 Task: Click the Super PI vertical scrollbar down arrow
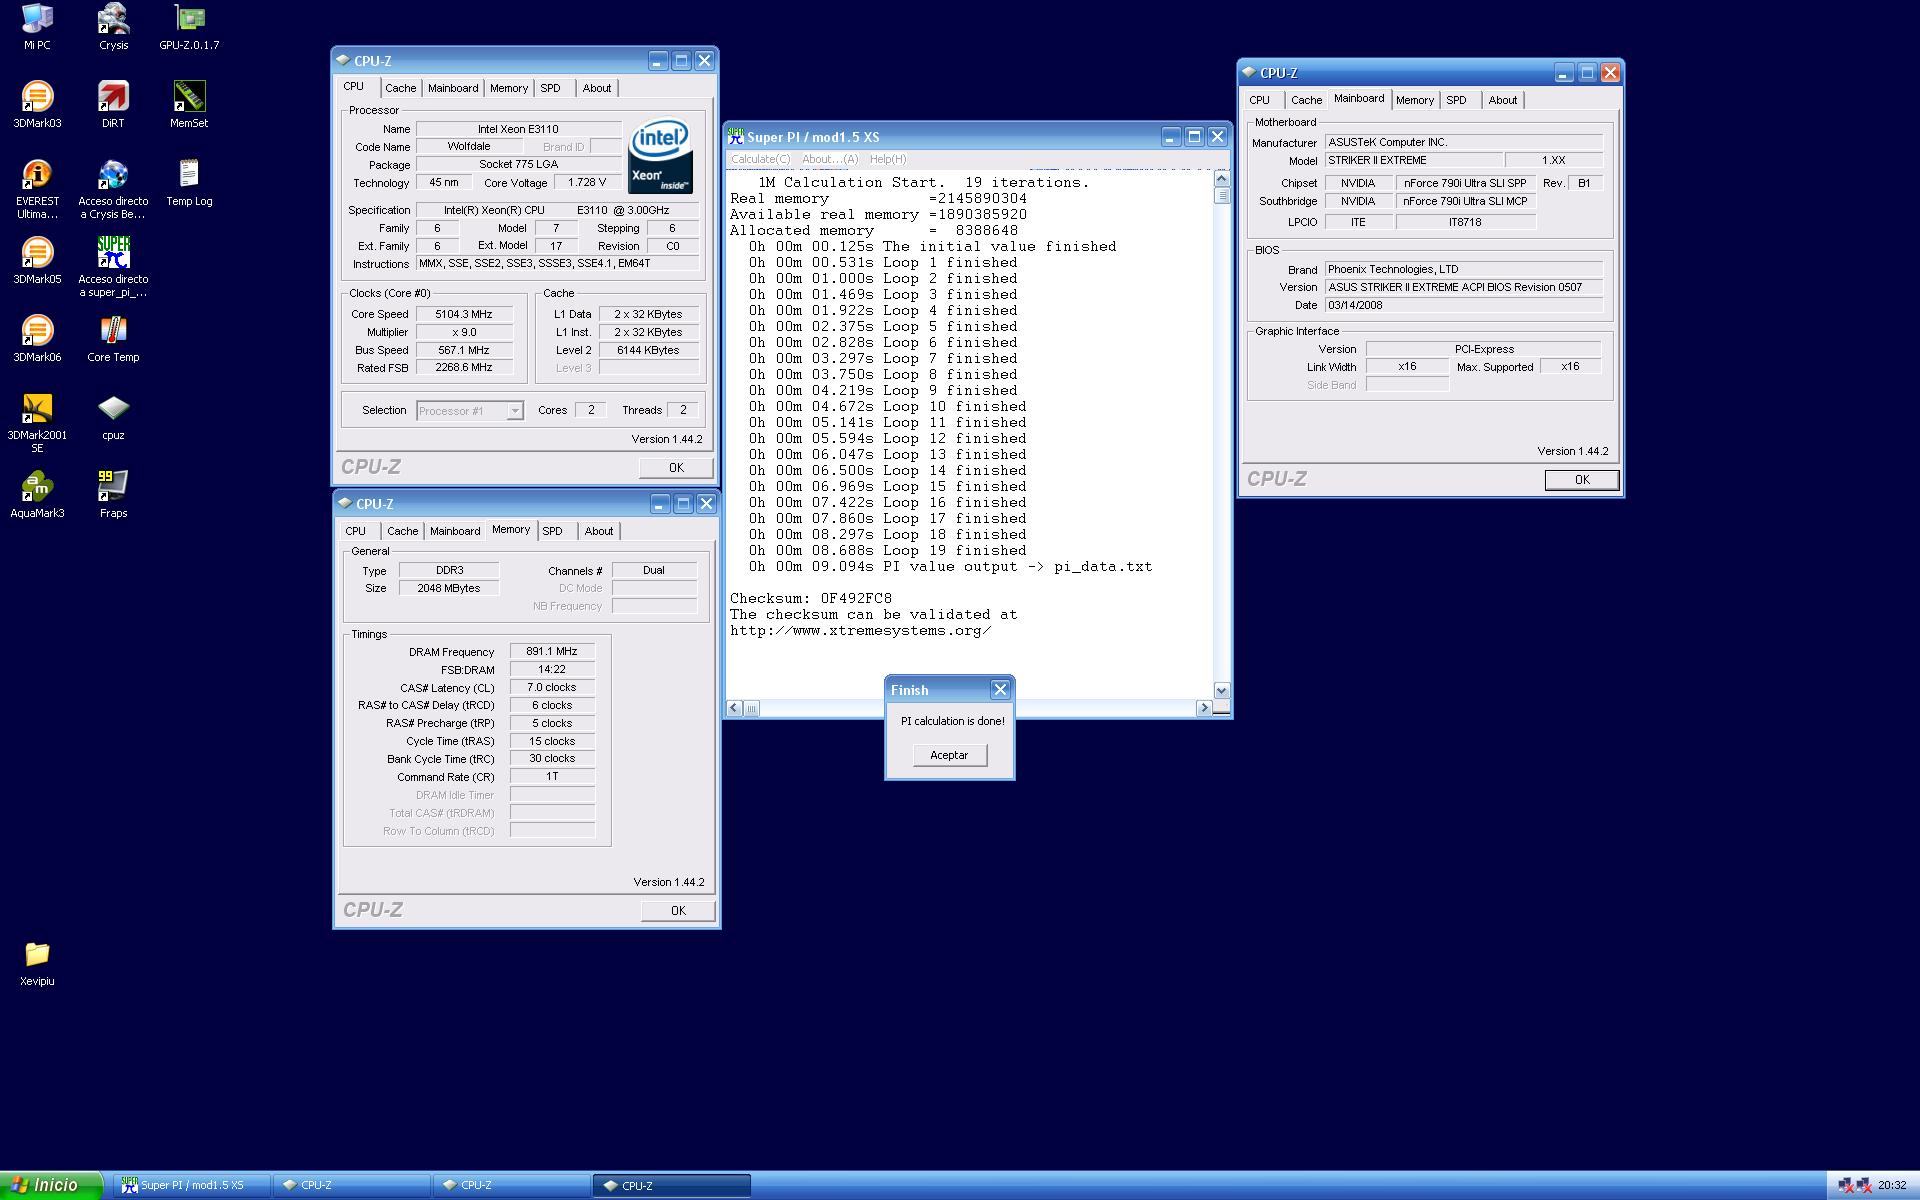(1221, 690)
